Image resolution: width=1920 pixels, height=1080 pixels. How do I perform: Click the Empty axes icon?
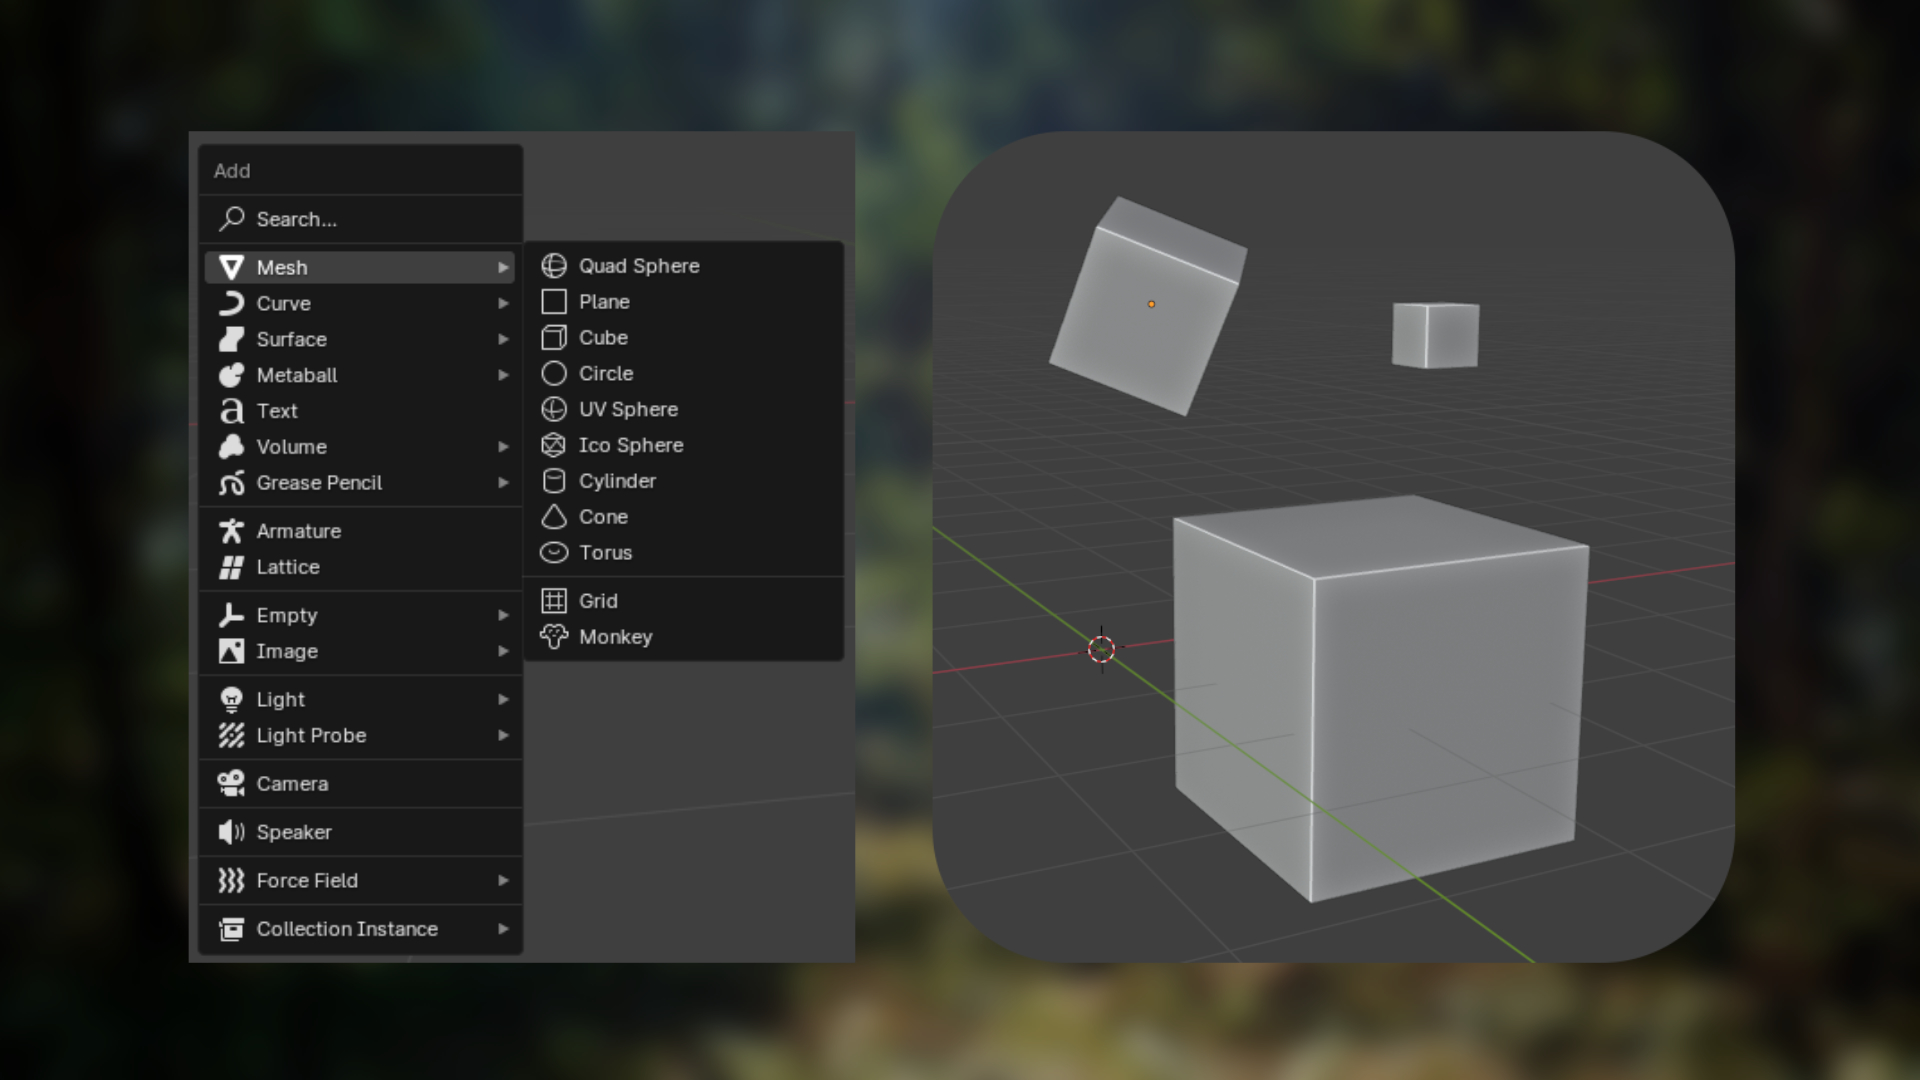pyautogui.click(x=231, y=615)
